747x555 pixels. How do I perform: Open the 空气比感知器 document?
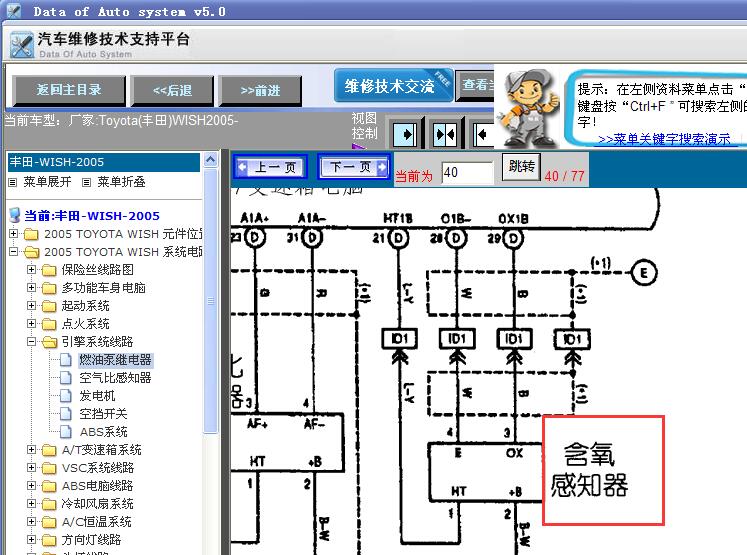115,378
